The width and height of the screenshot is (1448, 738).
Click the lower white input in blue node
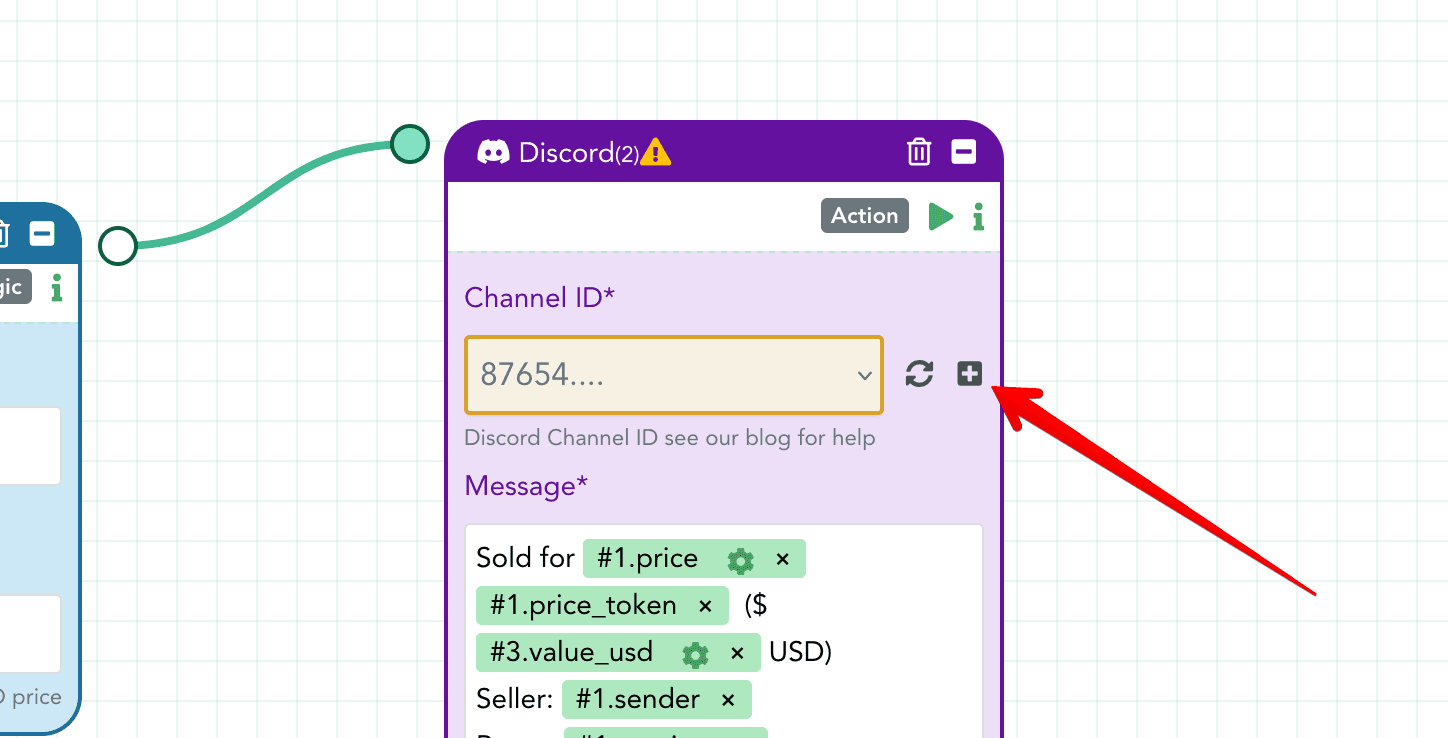click(30, 634)
